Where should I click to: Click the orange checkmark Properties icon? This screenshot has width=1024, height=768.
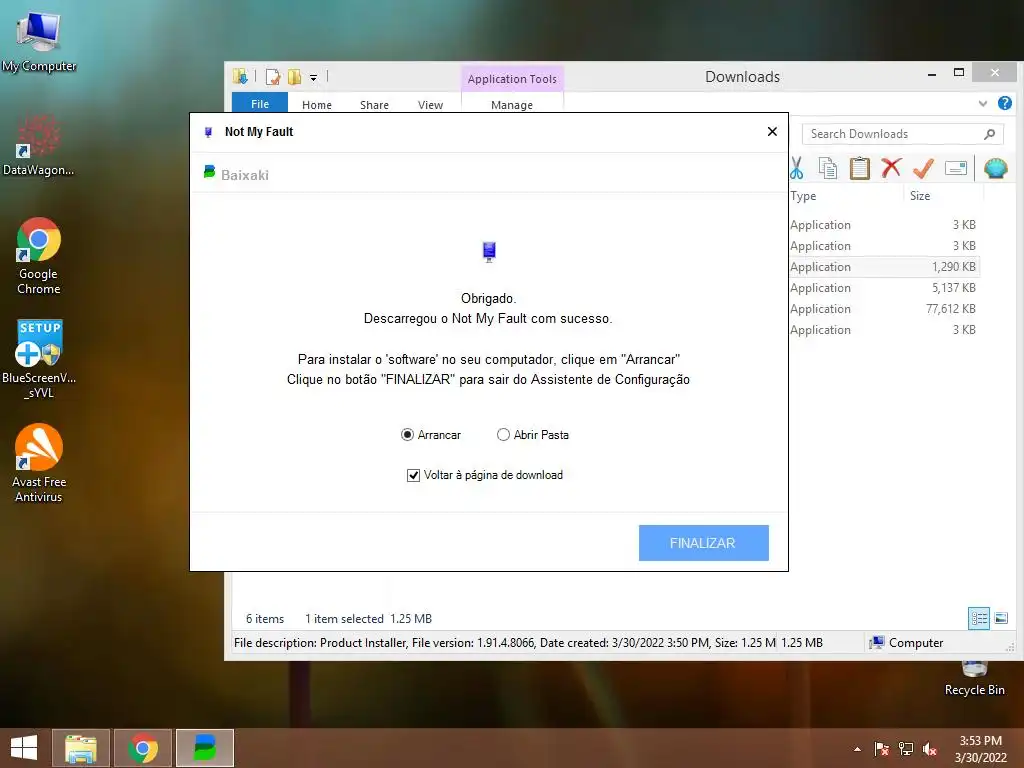click(923, 168)
